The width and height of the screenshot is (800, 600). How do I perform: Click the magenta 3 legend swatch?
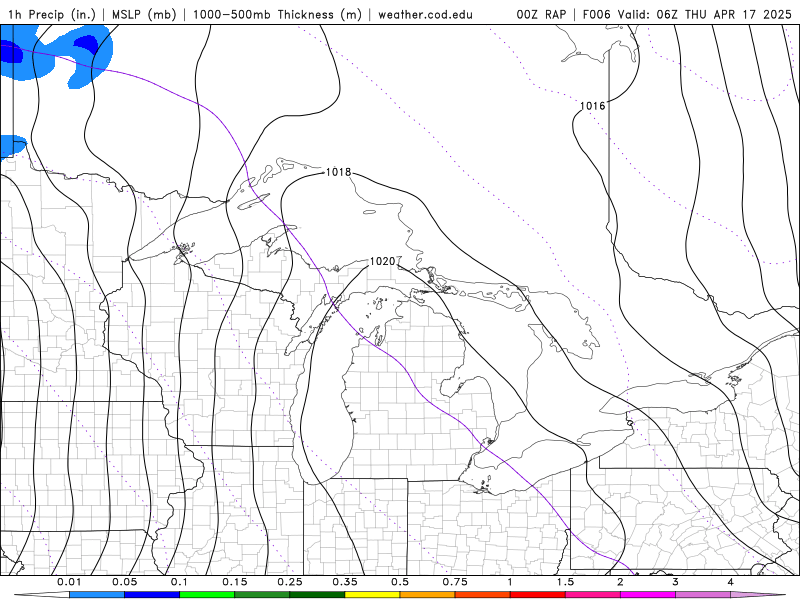[648, 595]
